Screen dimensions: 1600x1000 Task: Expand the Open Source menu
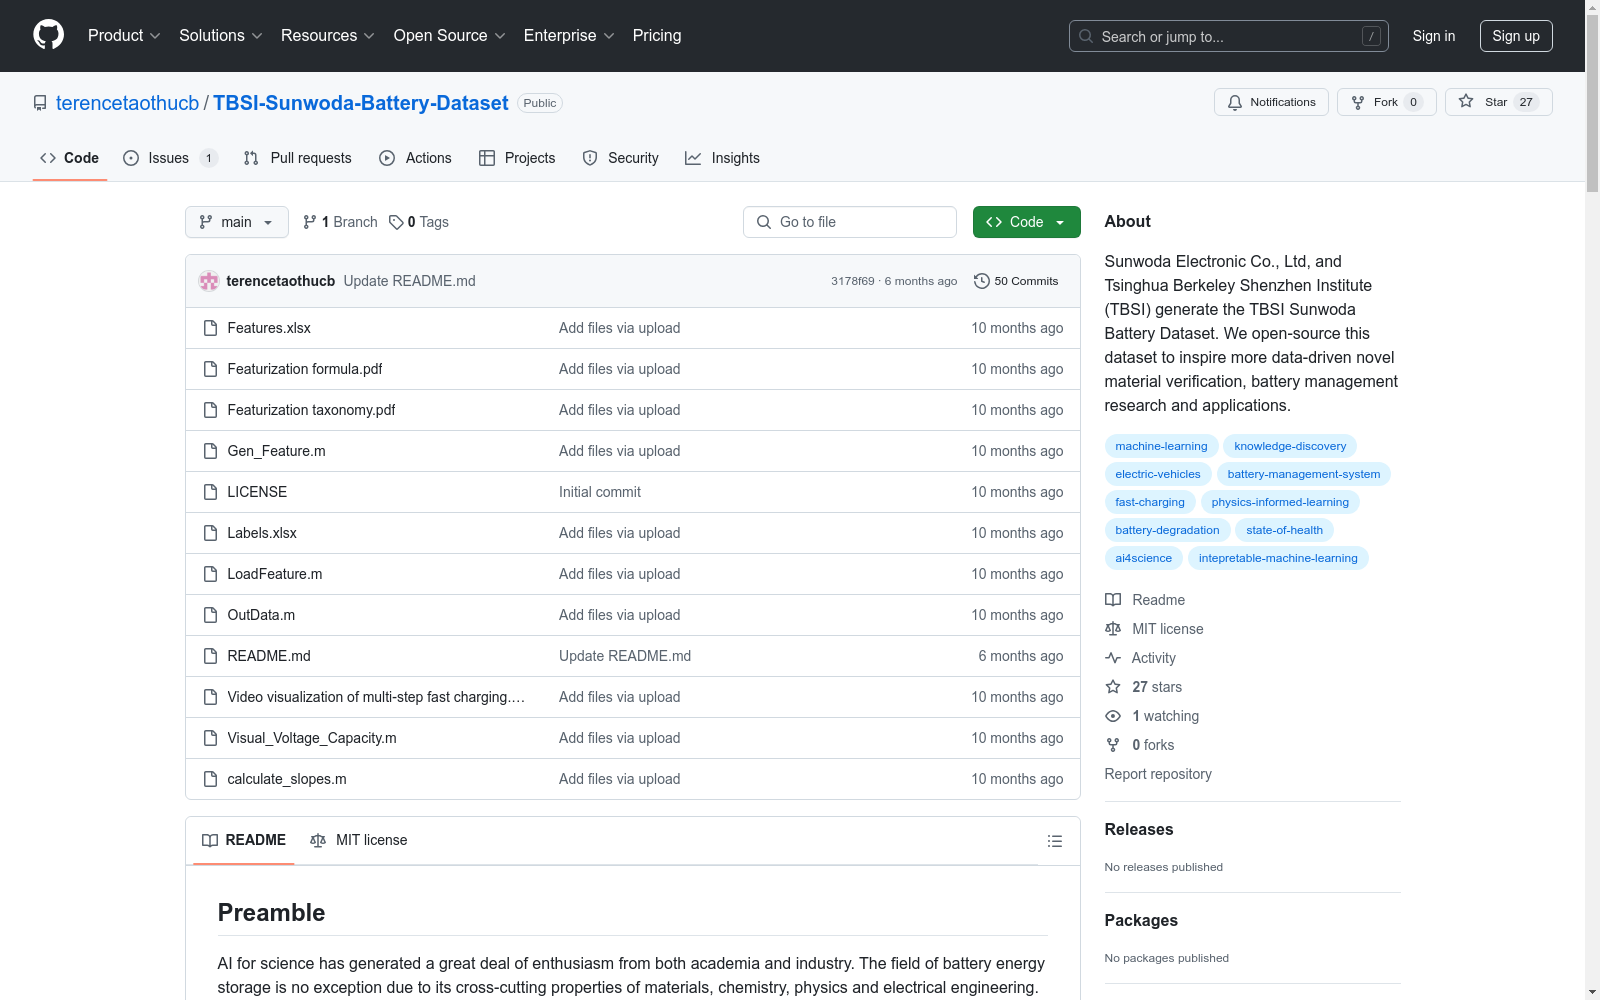tap(450, 35)
